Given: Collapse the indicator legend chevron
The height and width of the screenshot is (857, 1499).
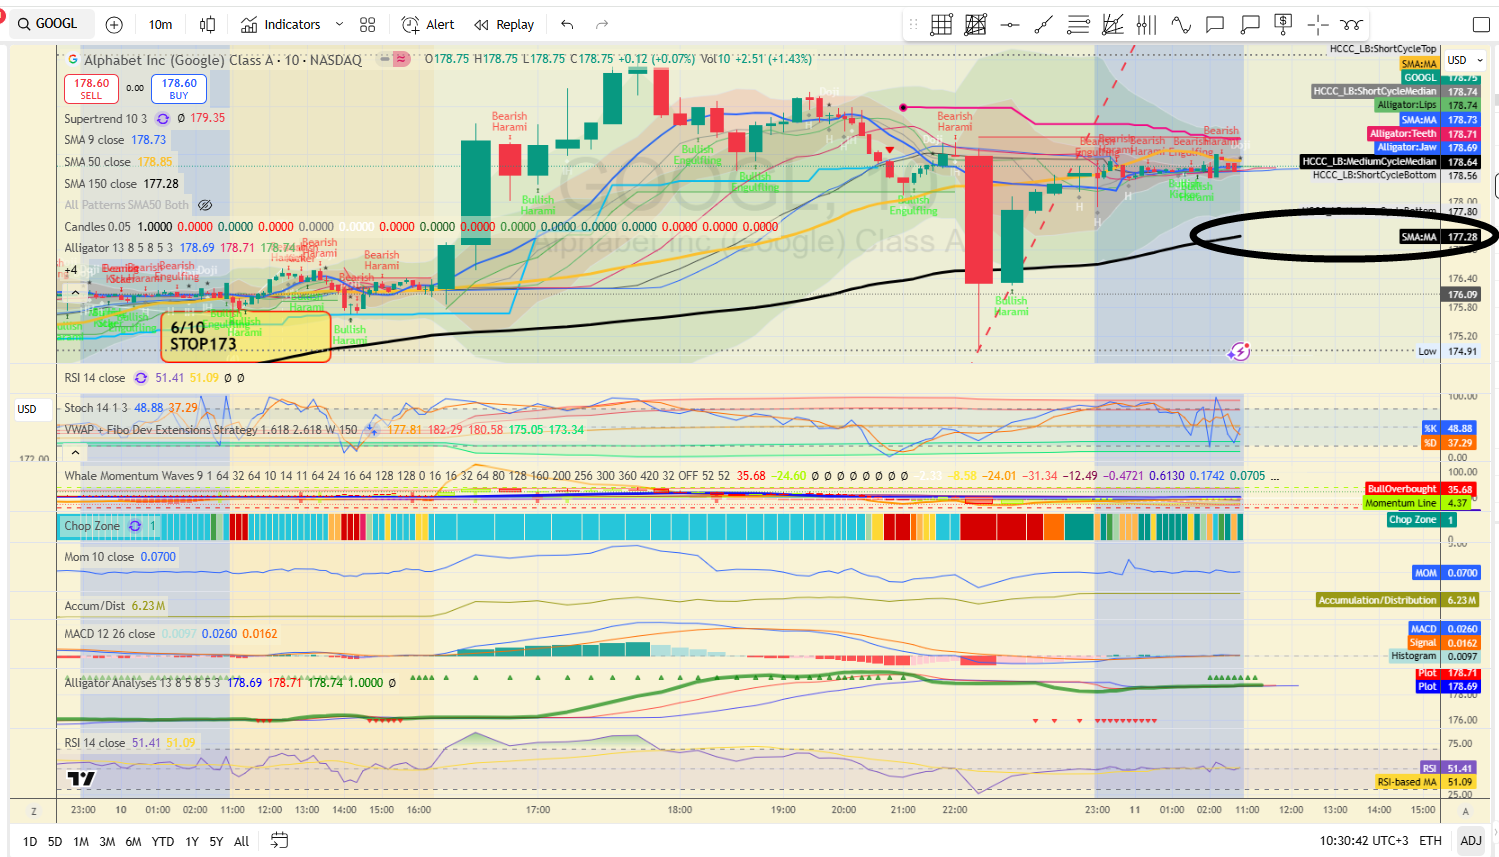Looking at the screenshot, I should point(75,292).
